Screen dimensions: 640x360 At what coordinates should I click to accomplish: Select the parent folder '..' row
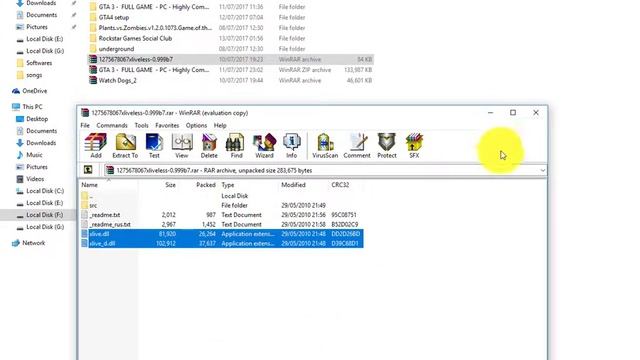221,196
